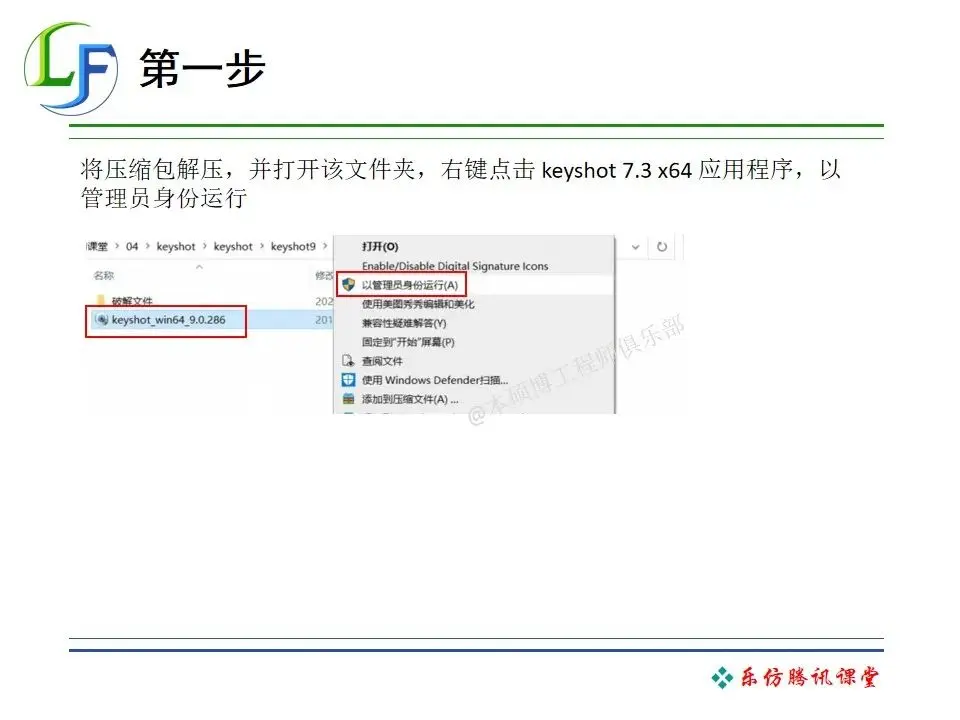Expand the chevron after keyshot9 in the breadcrumb

pyautogui.click(x=325, y=246)
